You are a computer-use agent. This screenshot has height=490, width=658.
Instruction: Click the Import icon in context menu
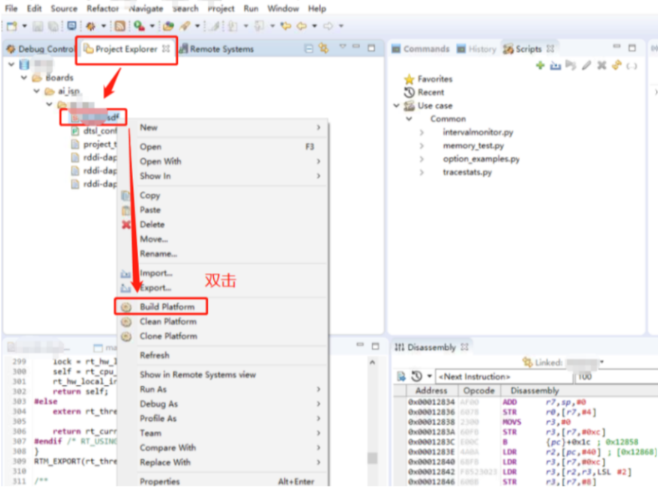pyautogui.click(x=127, y=272)
